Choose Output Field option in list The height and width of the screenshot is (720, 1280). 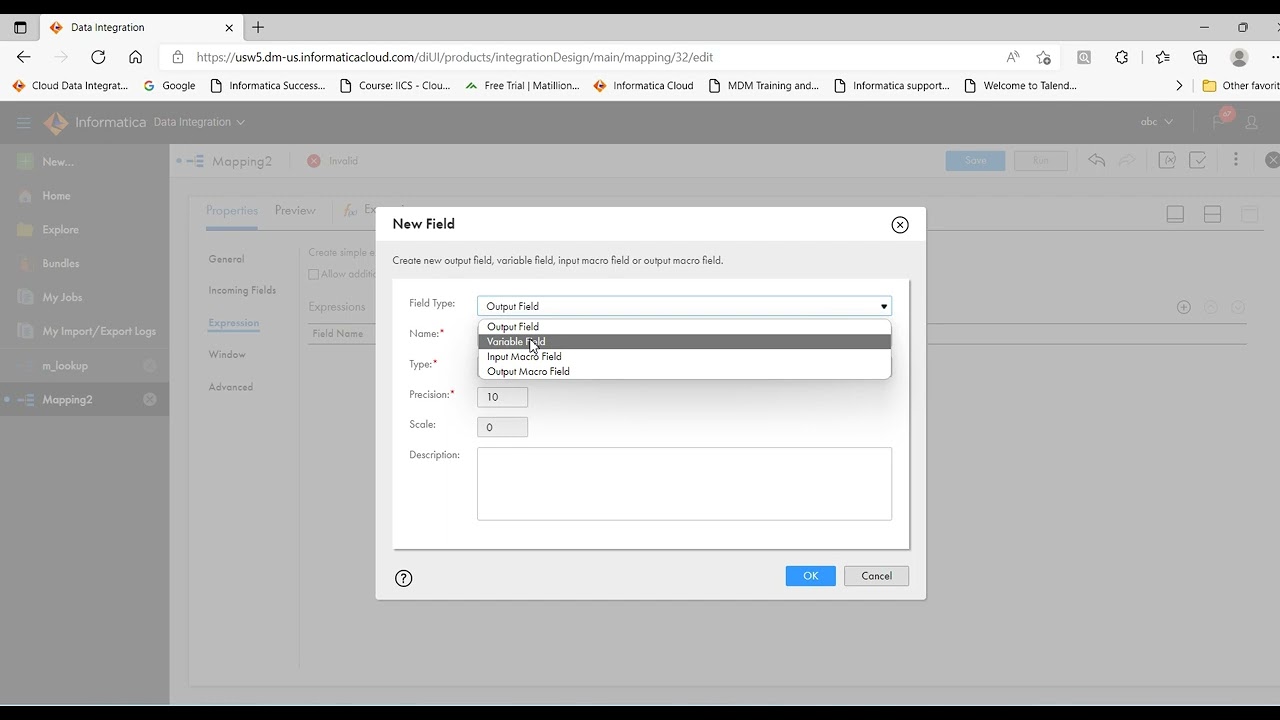[x=684, y=327]
